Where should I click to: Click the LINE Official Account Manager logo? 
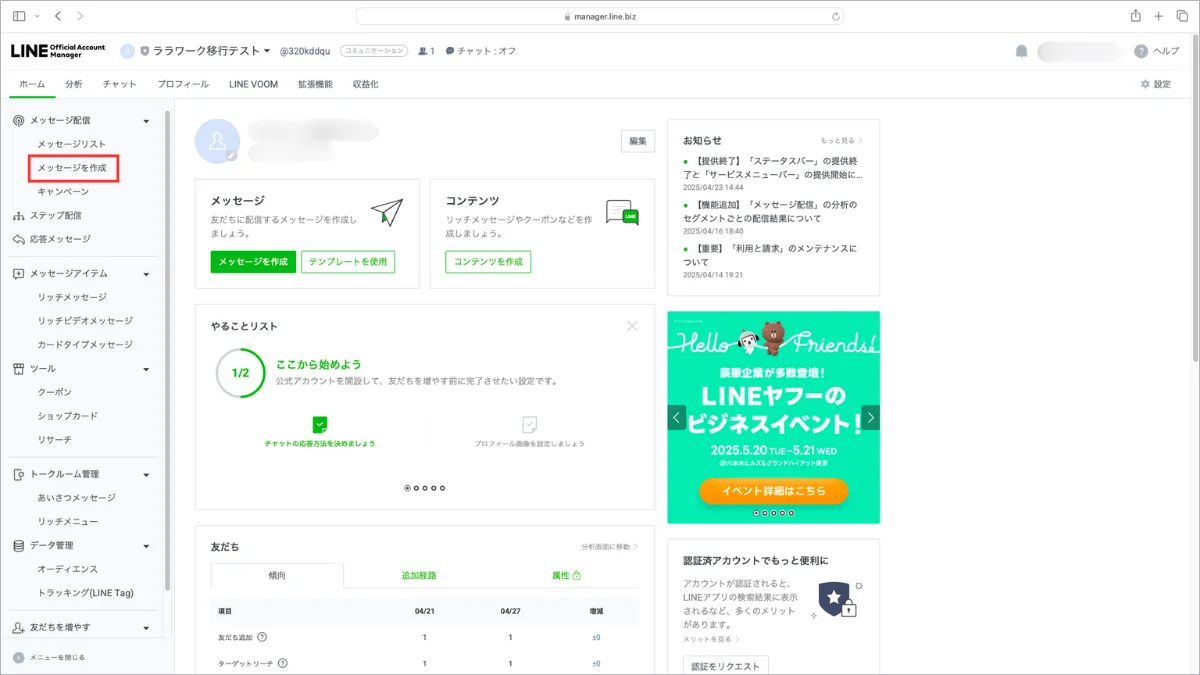(59, 51)
